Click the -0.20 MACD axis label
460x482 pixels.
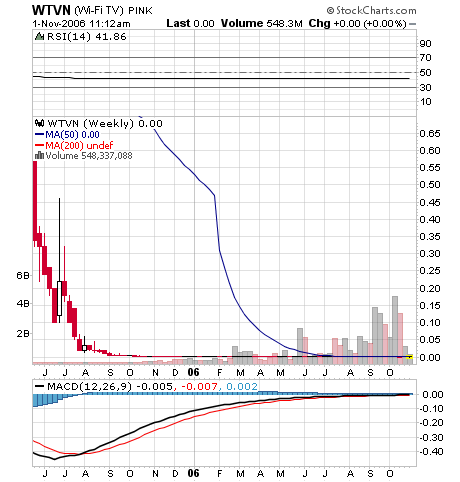(x=432, y=422)
